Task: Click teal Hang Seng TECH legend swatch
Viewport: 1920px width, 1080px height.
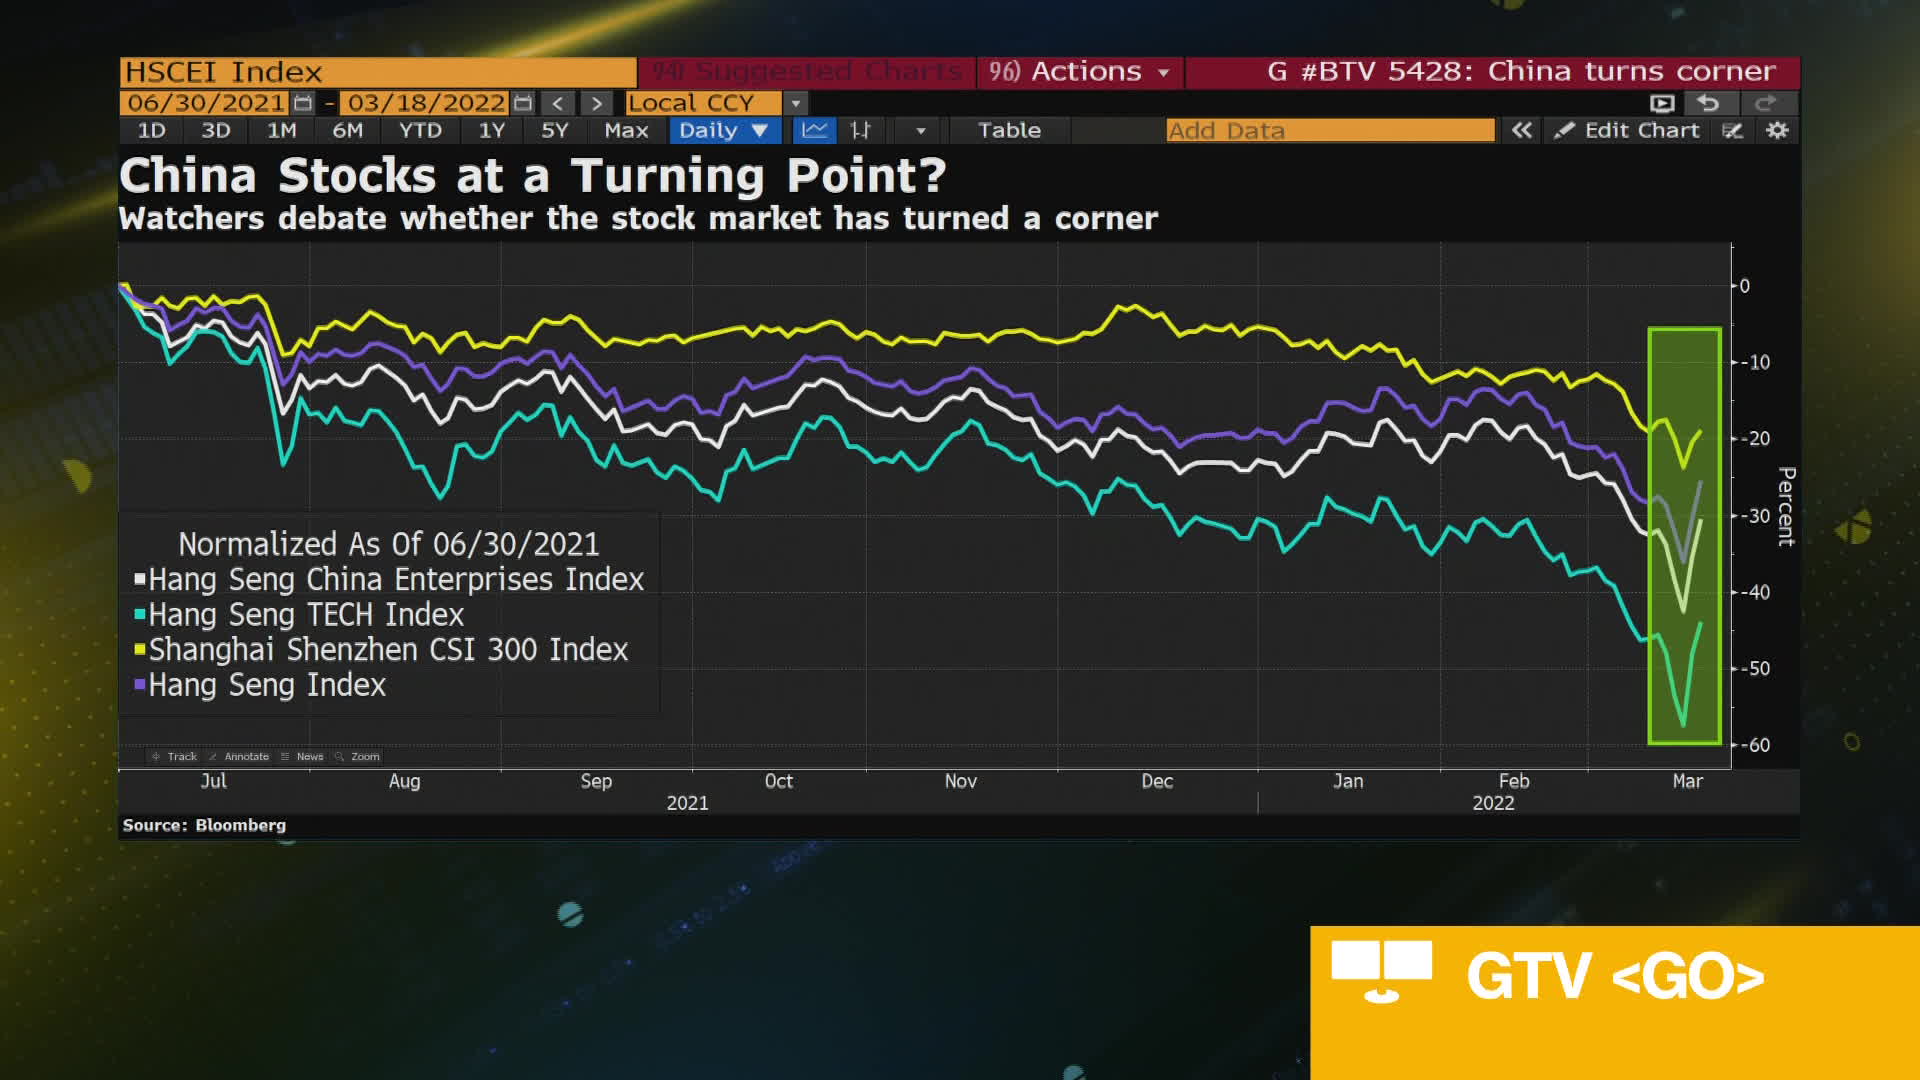Action: [x=140, y=613]
